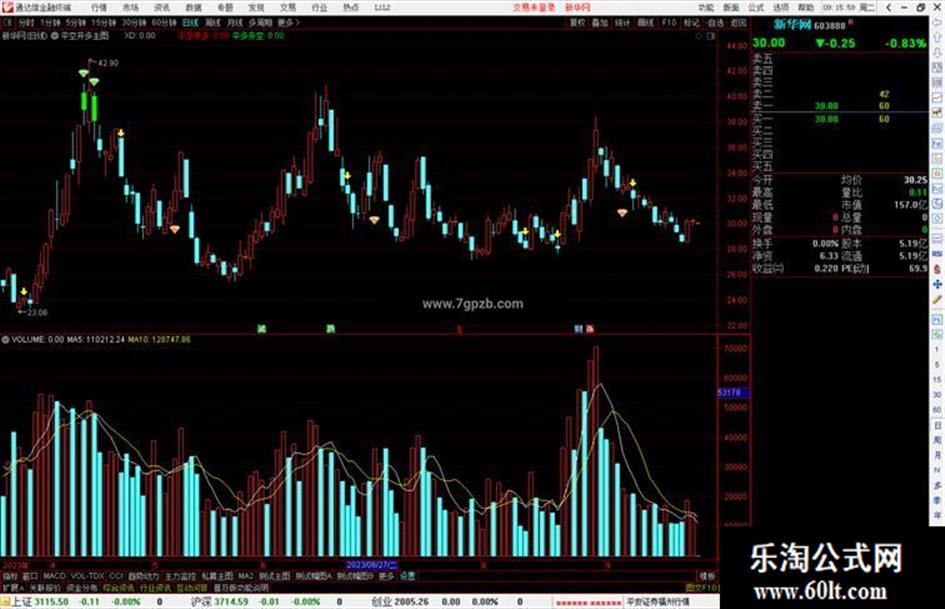Open the 热点 menu

[x=351, y=7]
